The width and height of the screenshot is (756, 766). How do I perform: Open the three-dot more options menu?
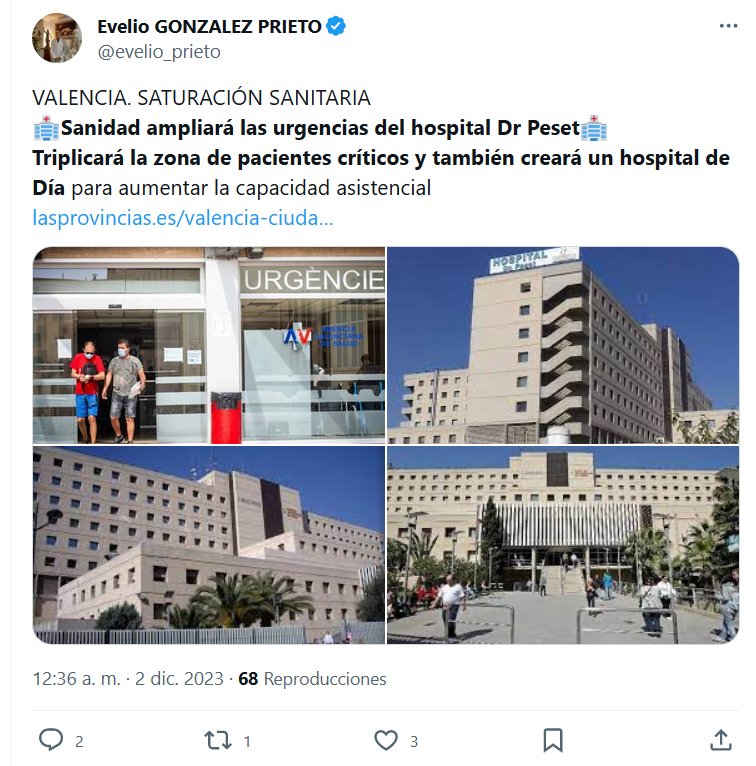click(x=728, y=26)
